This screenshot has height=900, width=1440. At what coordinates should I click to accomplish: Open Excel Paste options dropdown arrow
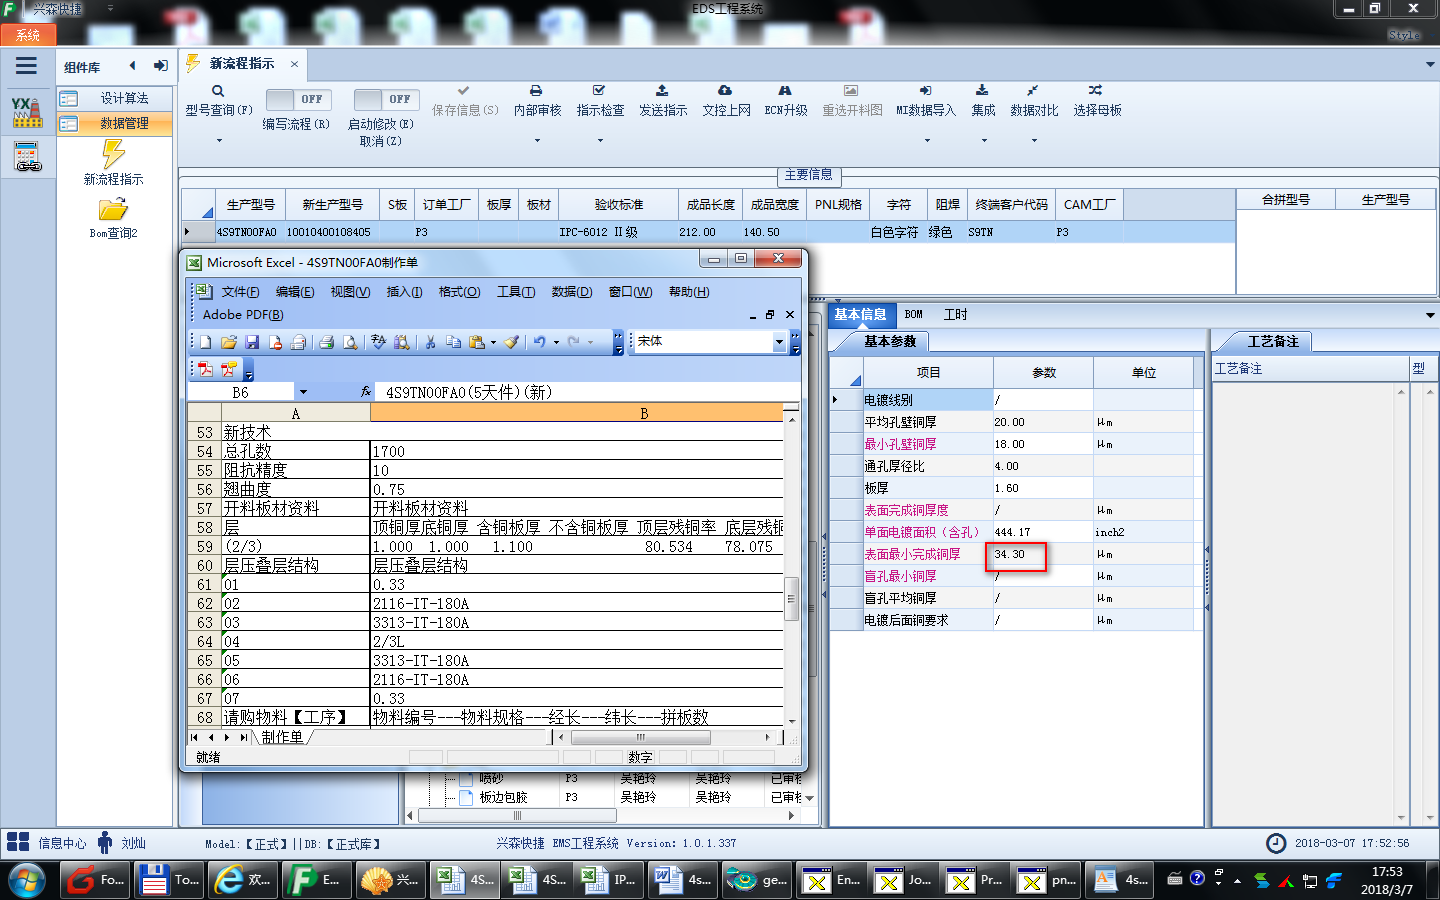point(493,342)
